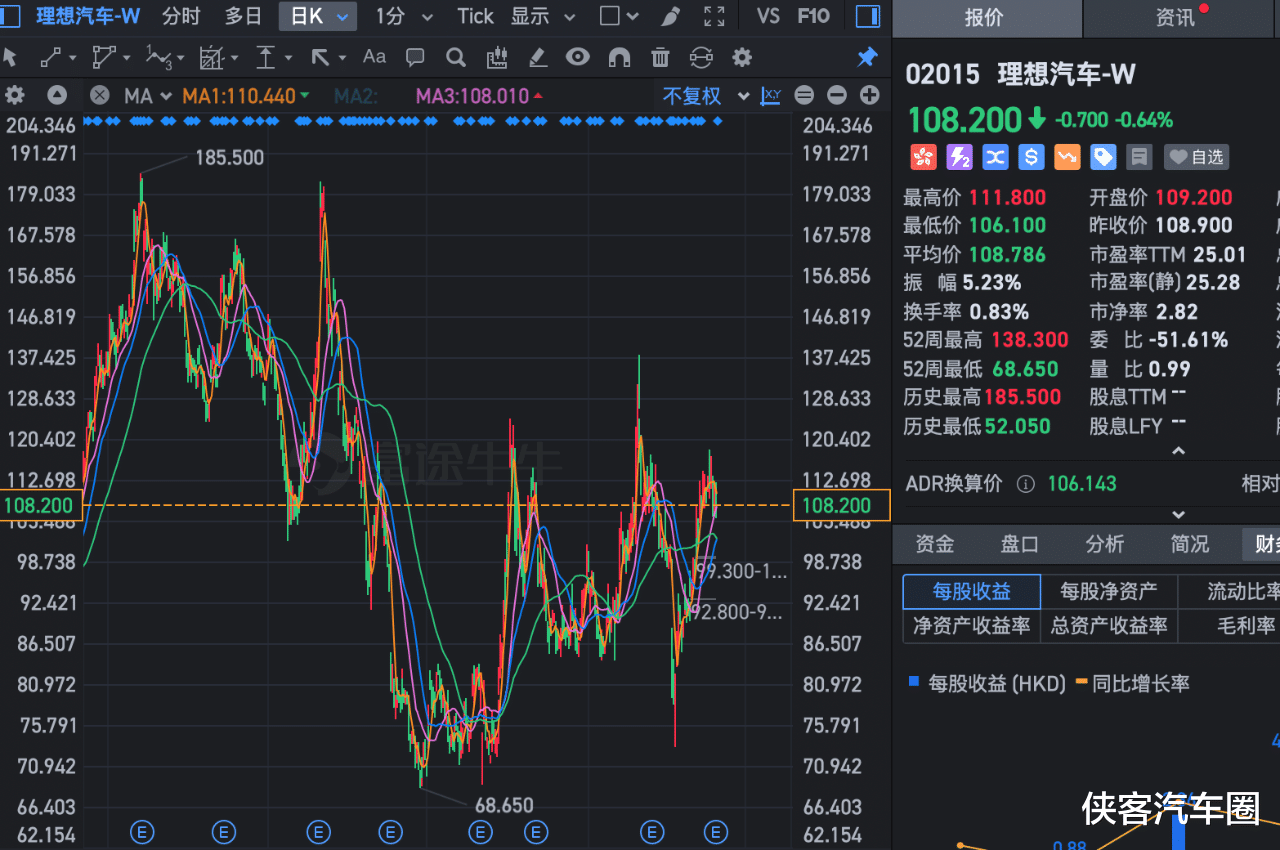Select the cursor pointer tool
This screenshot has height=850, width=1280.
(x=10, y=57)
